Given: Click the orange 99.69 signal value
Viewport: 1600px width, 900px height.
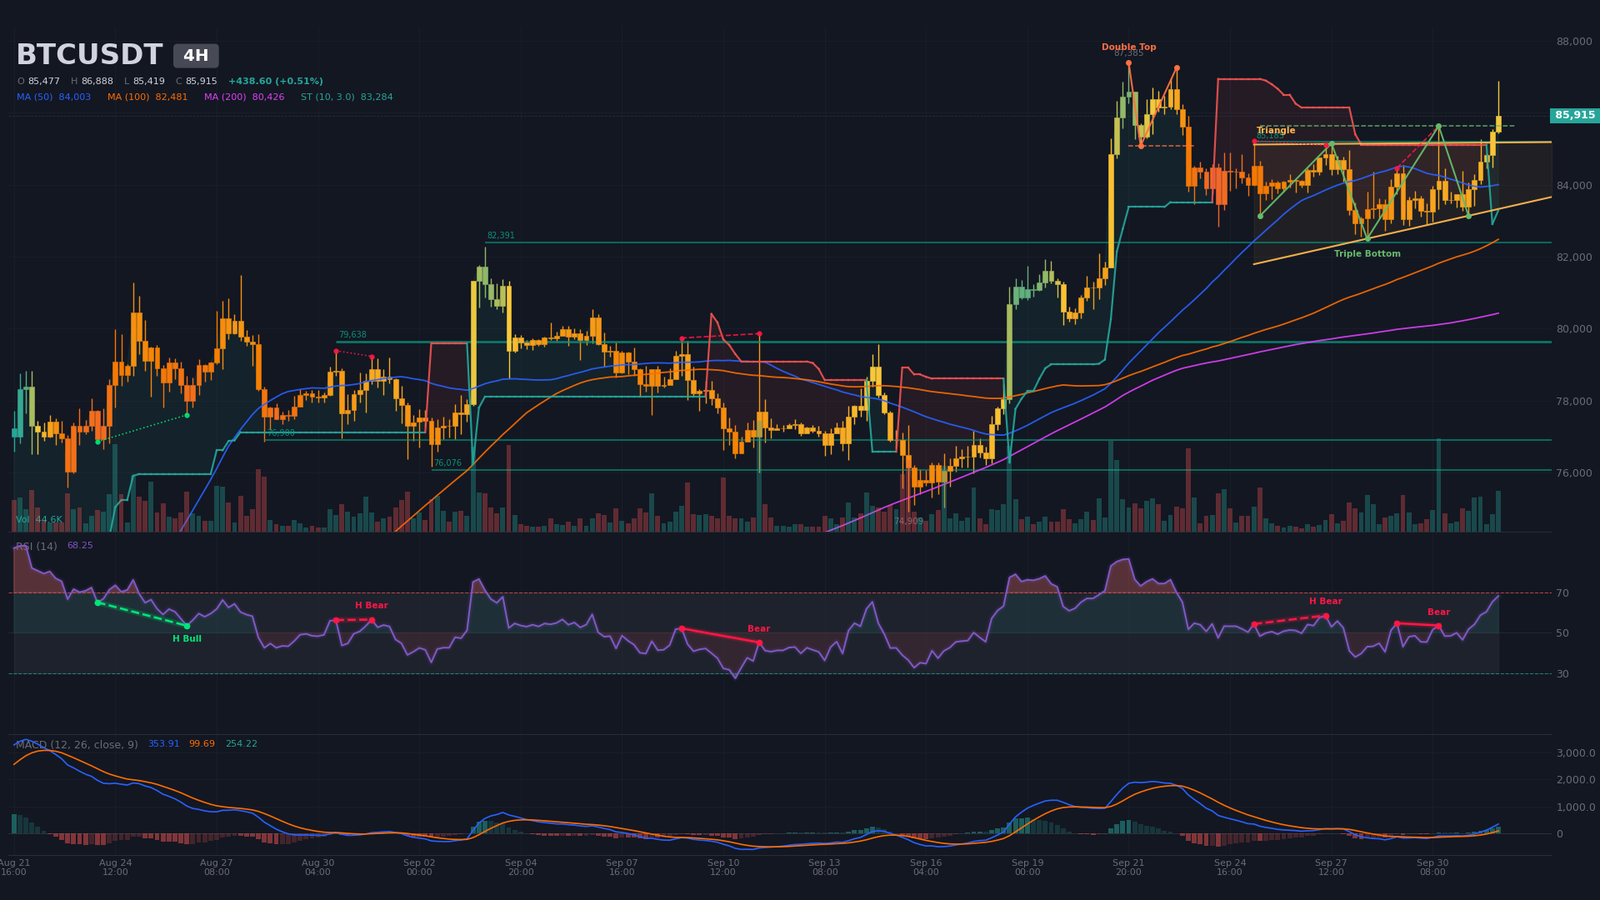Looking at the screenshot, I should [x=202, y=744].
